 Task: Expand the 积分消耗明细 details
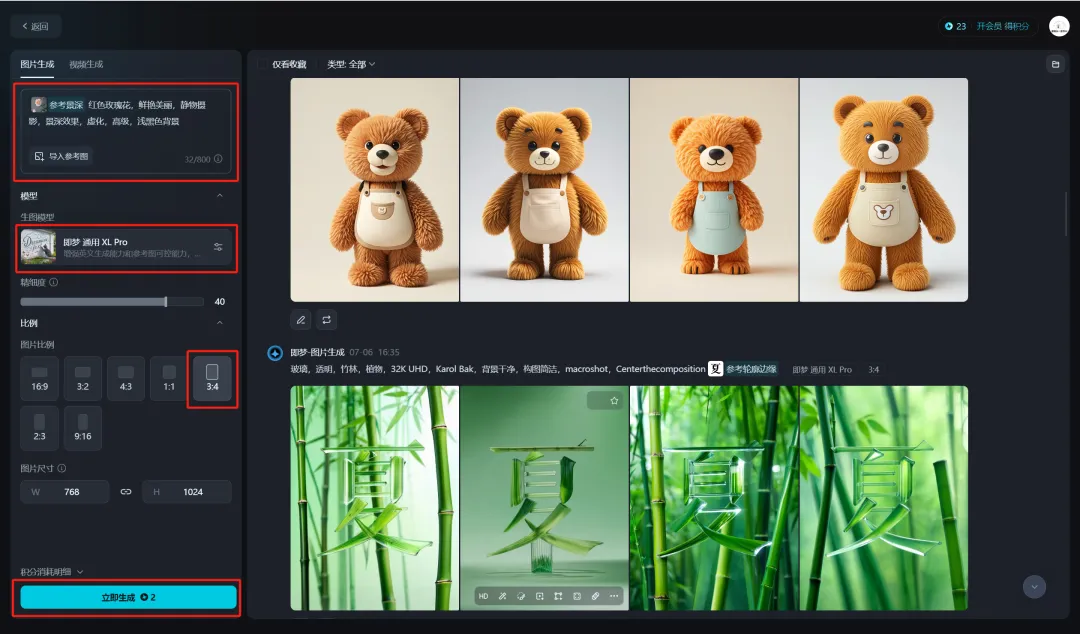click(52, 571)
